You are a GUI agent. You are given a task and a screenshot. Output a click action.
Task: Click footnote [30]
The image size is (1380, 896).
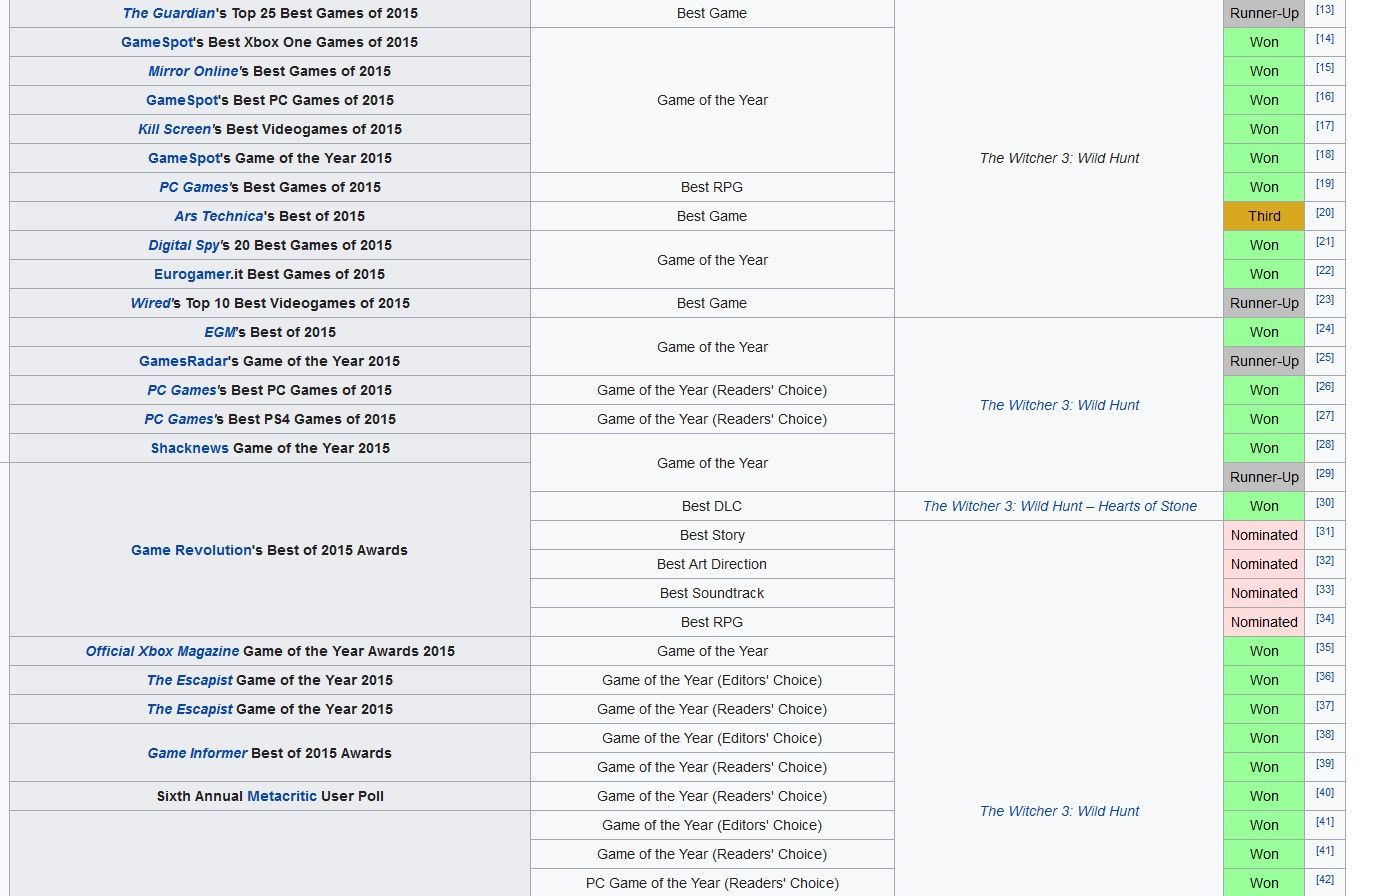click(1325, 503)
